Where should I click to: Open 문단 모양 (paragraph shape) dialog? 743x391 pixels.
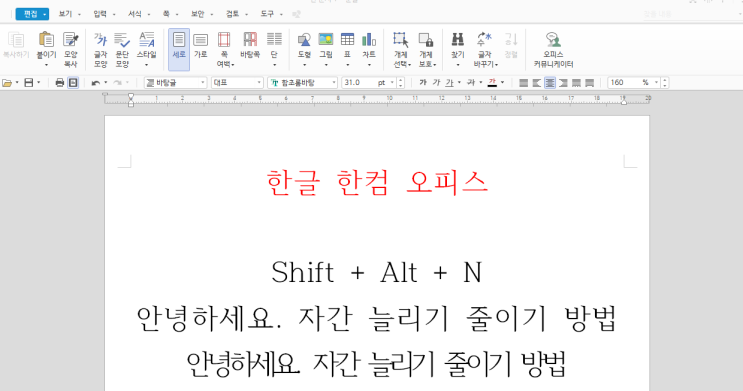tap(122, 49)
